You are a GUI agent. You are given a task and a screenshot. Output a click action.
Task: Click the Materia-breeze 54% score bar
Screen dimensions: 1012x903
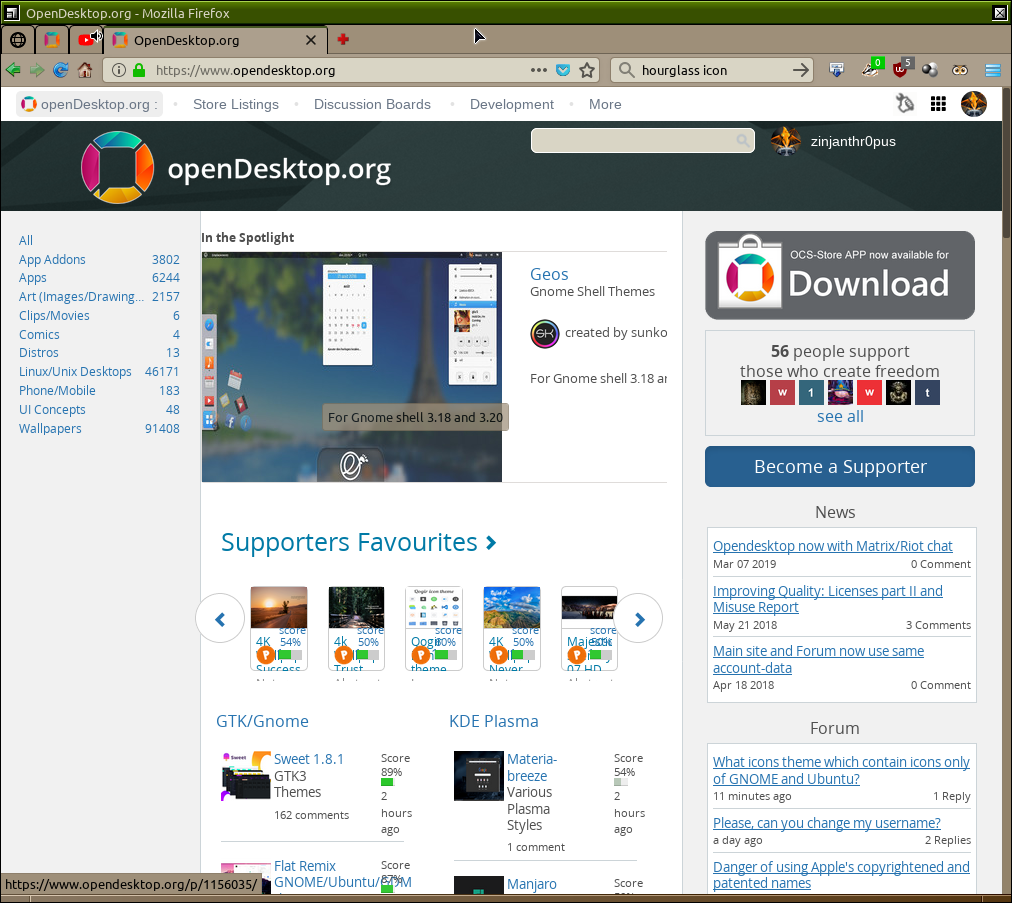coord(621,782)
